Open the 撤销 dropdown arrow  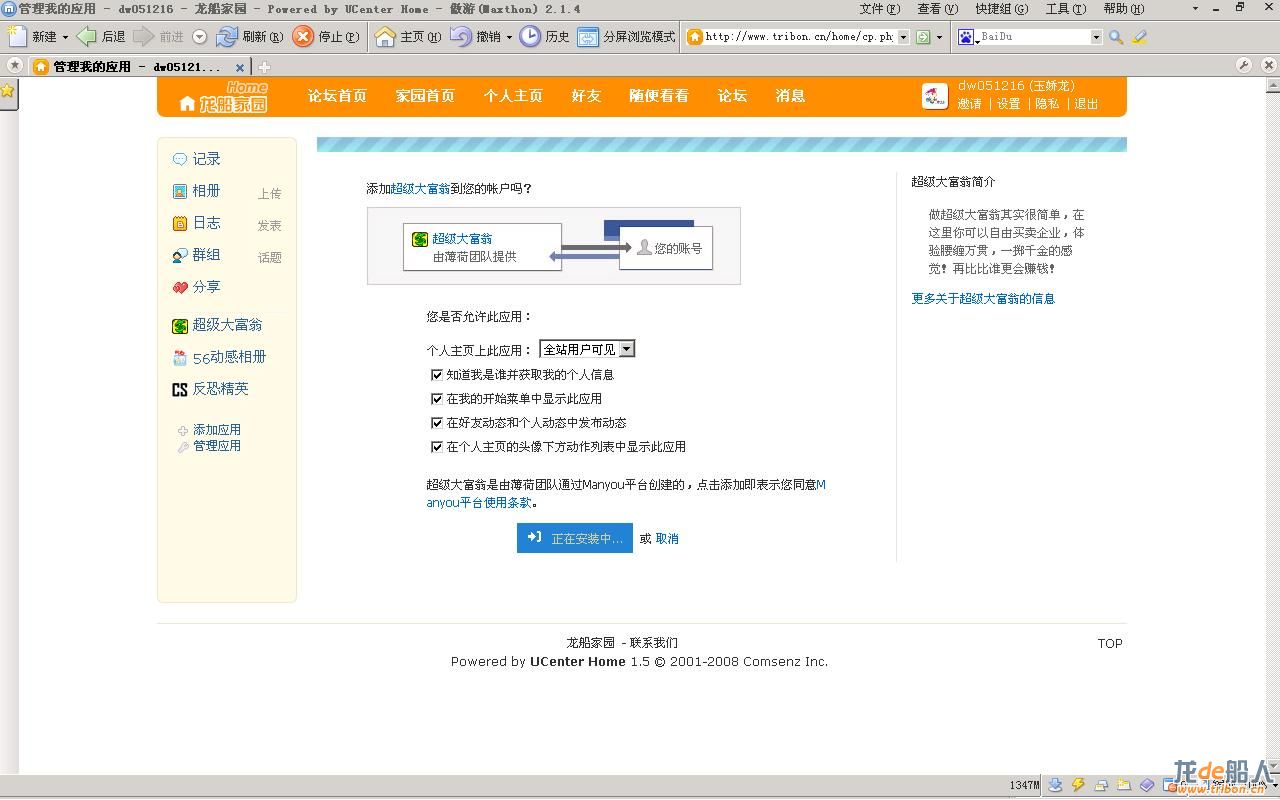509,37
